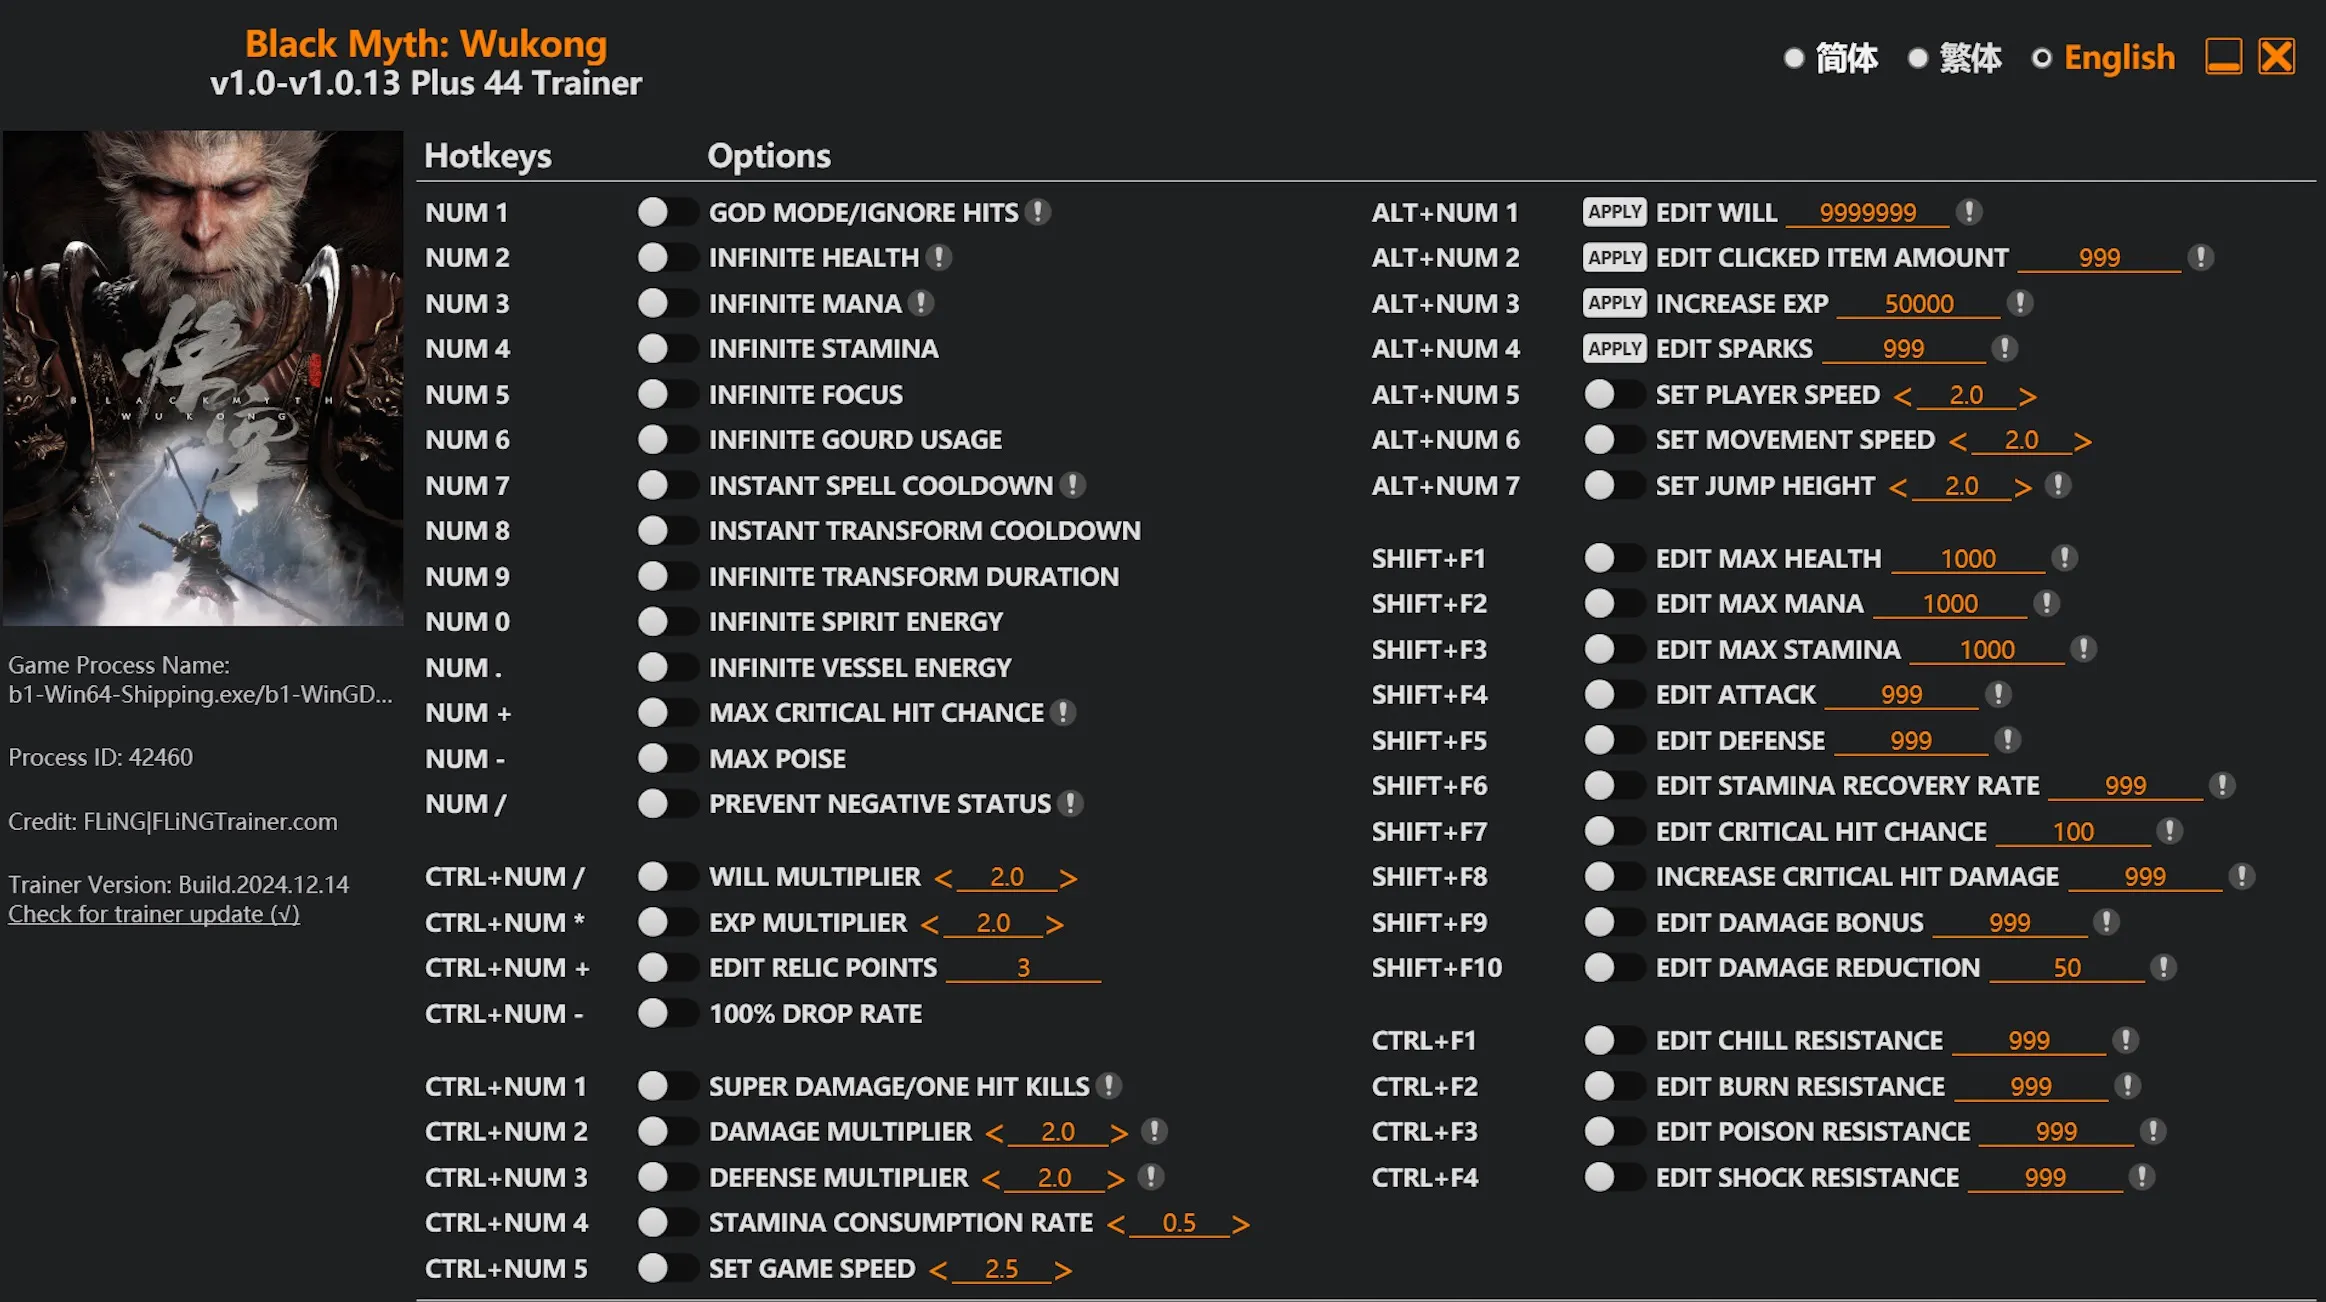
Task: Click info icon beside Edit Max Health value
Action: pyautogui.click(x=2064, y=558)
